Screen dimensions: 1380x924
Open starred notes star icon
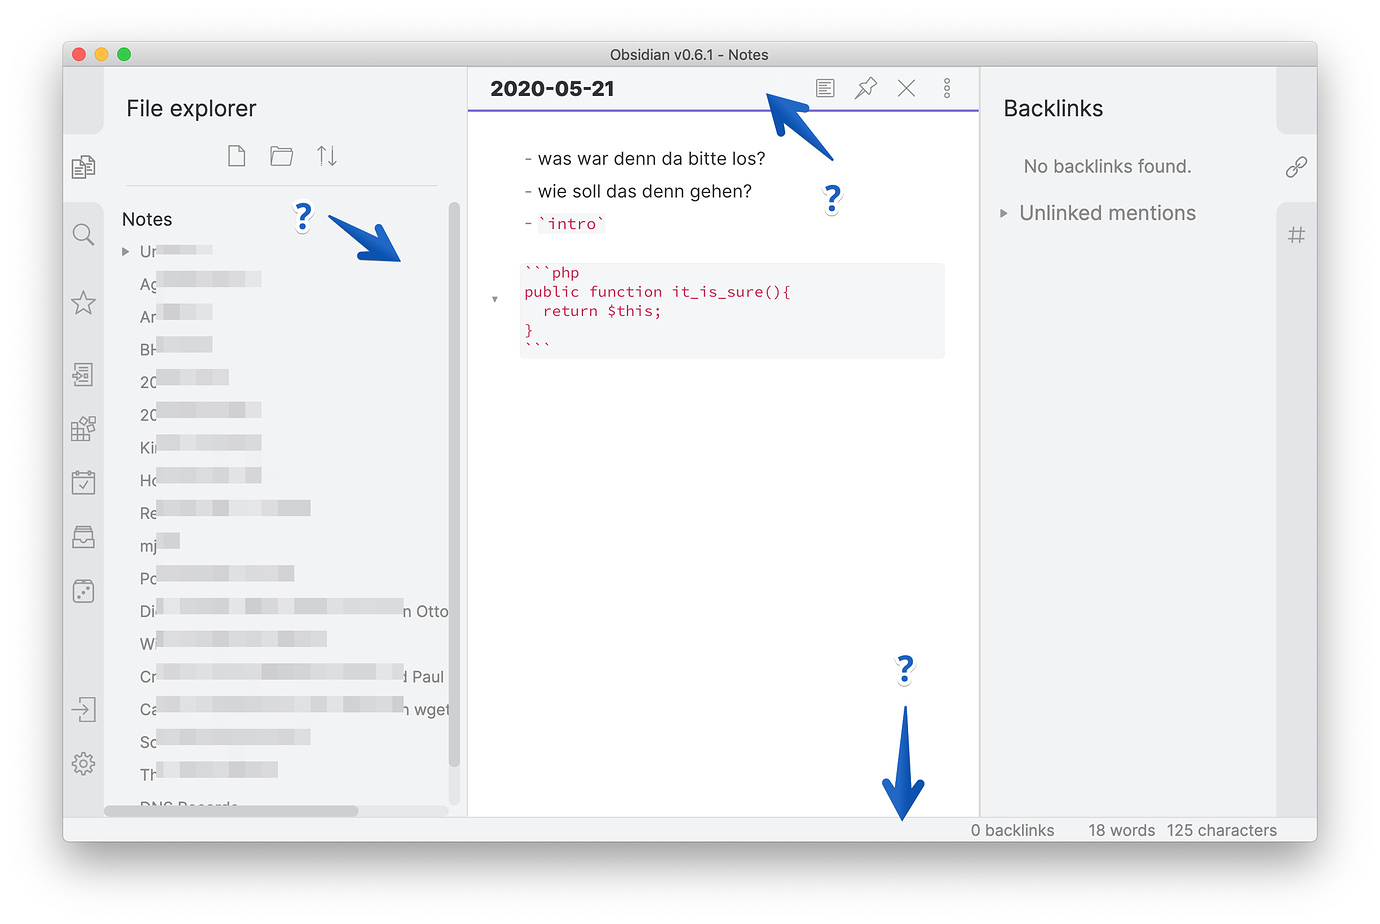click(84, 303)
